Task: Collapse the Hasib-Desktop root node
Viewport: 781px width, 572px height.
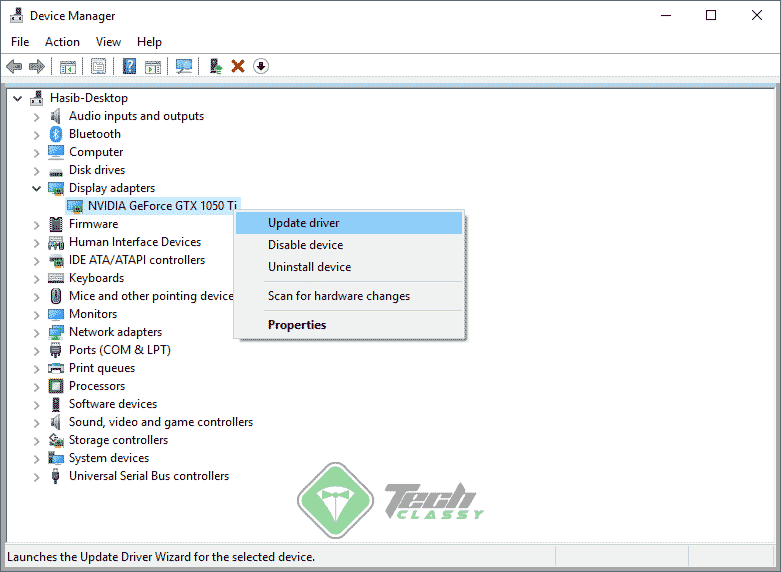Action: (x=17, y=99)
